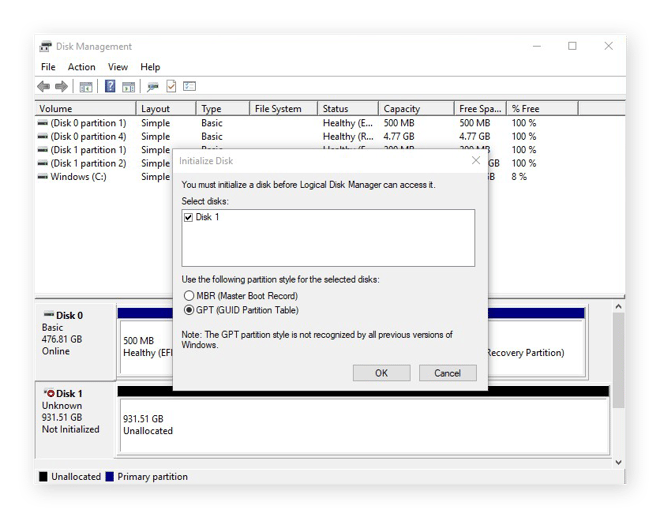The height and width of the screenshot is (517, 660).
Task: Click the lower pane scroll up arrow
Action: point(618,306)
